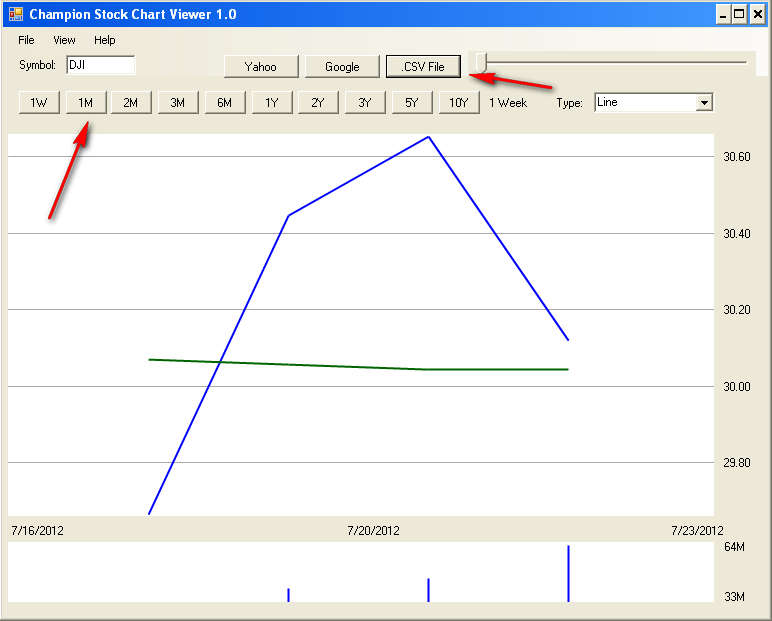The width and height of the screenshot is (772, 621).
Task: Click the 30.60 price axis label
Action: coord(737,157)
